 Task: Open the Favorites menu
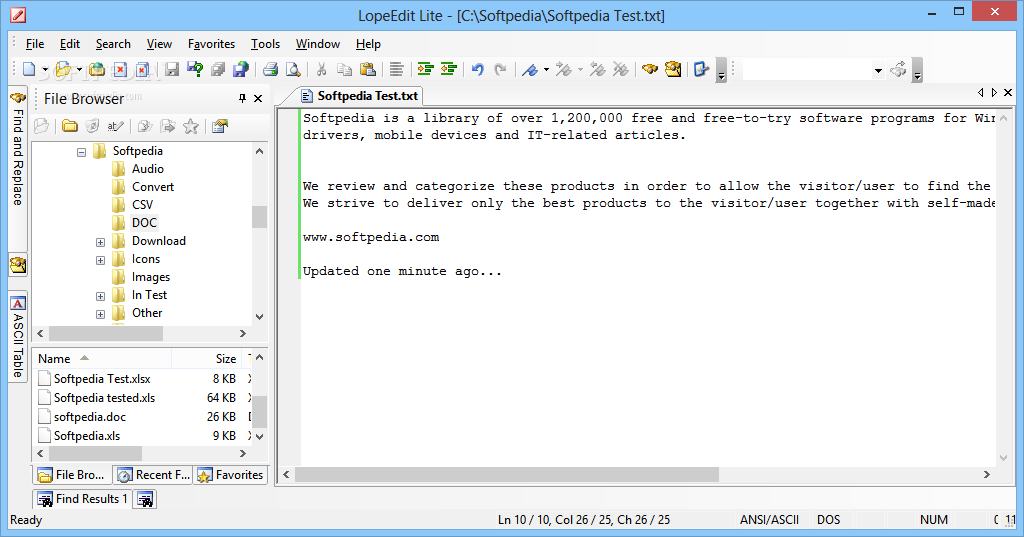coord(211,44)
